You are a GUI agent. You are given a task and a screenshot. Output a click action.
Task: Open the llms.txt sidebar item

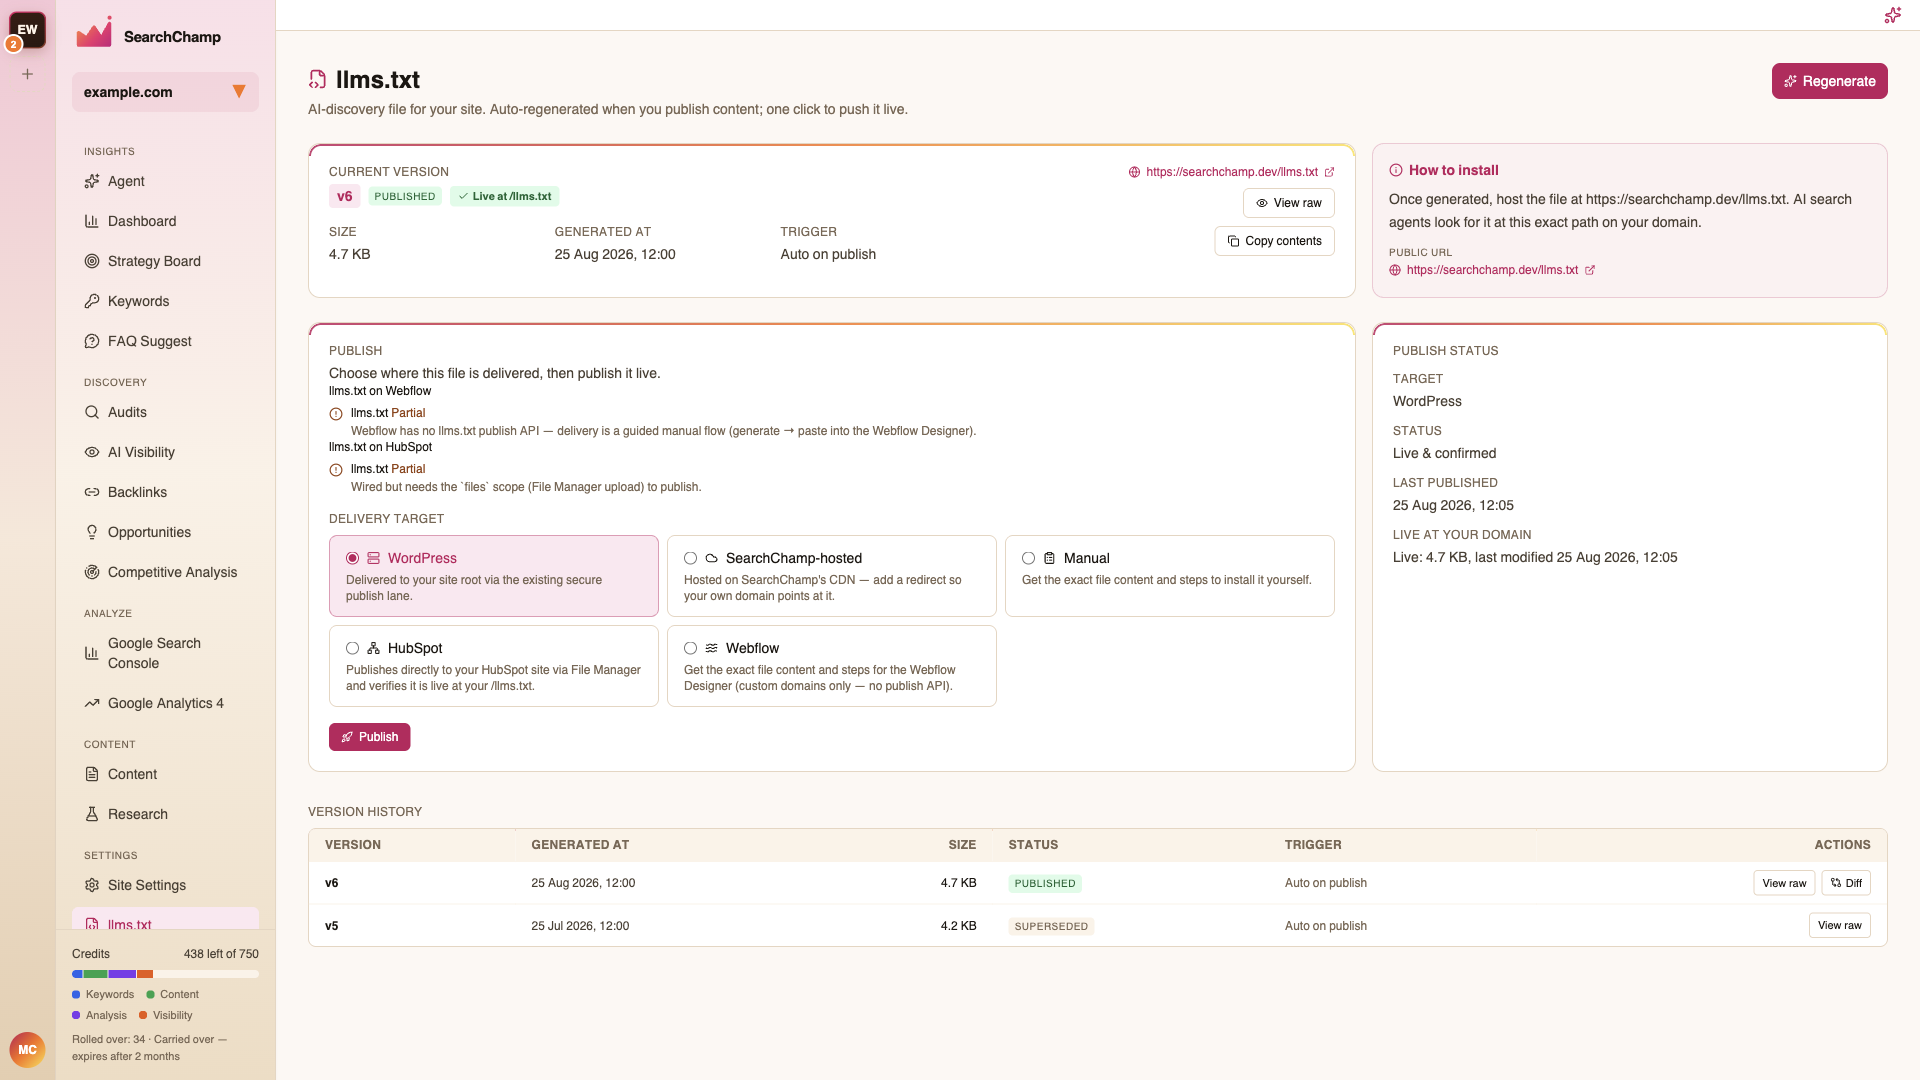click(165, 919)
